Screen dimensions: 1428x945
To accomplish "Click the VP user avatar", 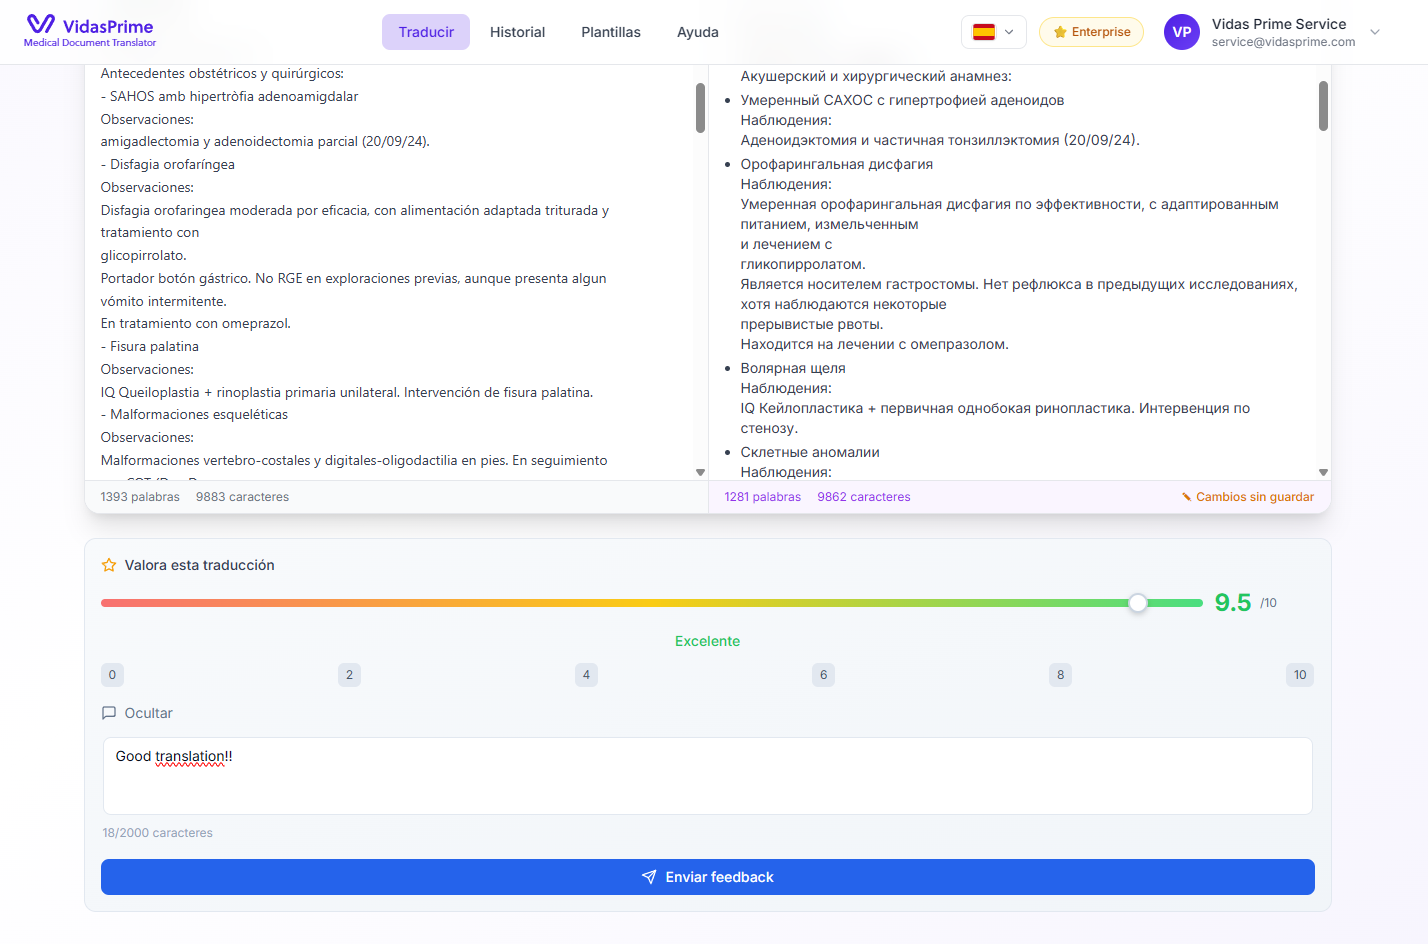I will pos(1181,32).
